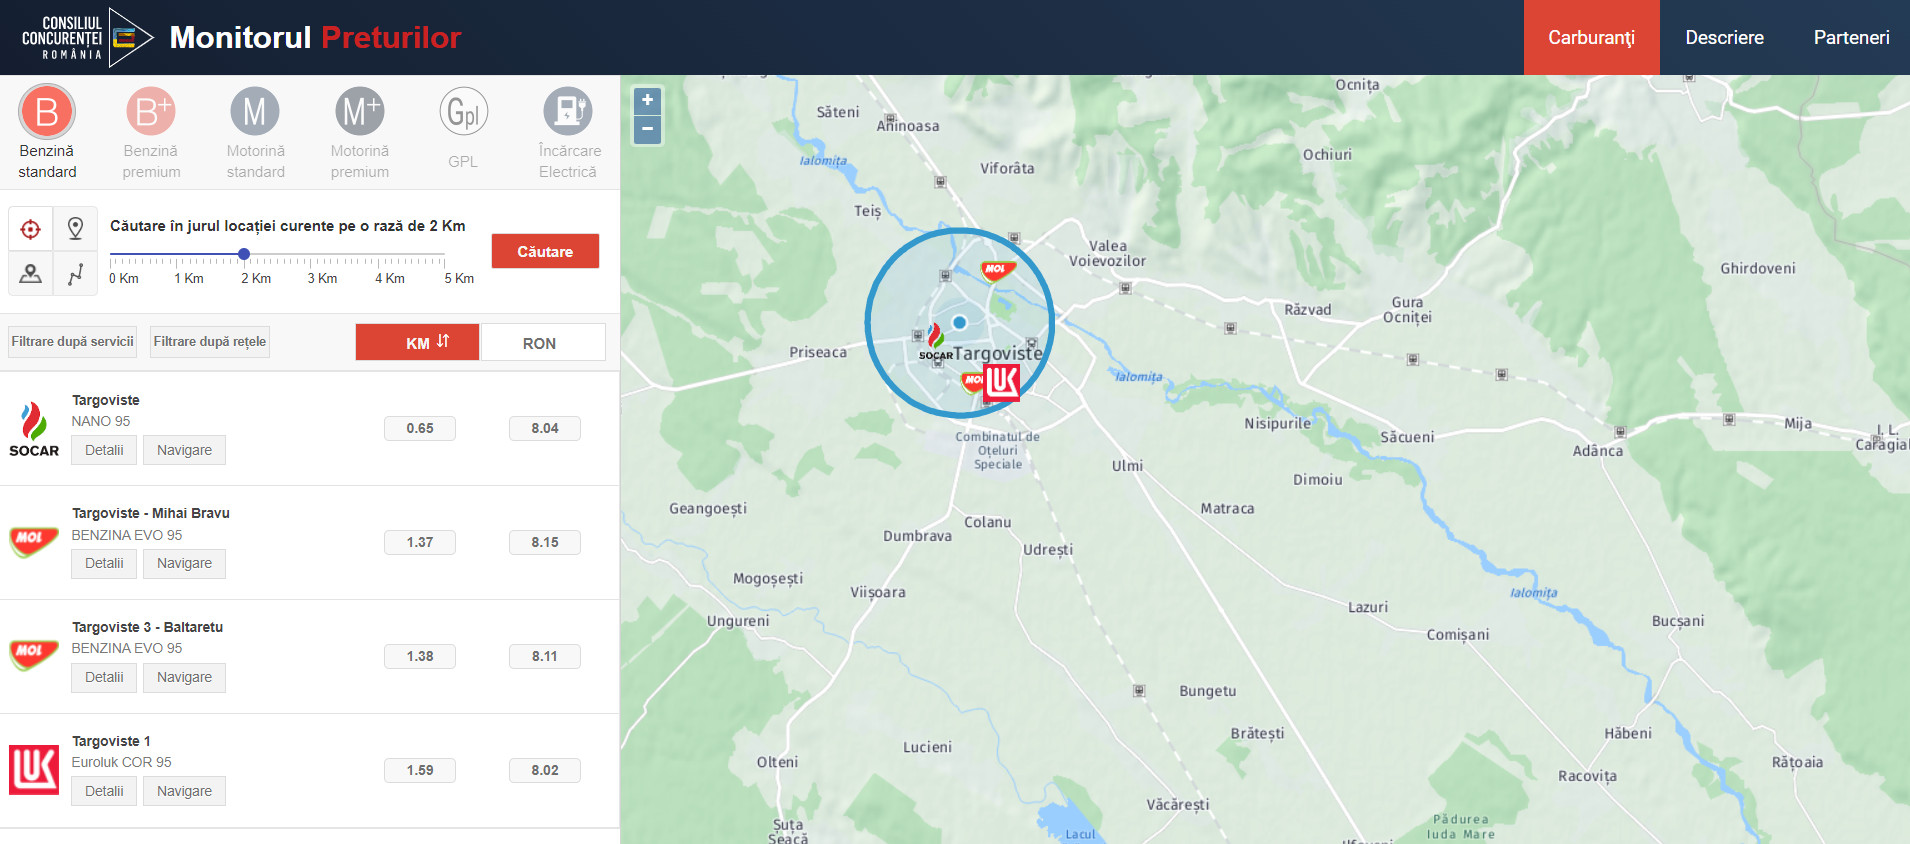Click the Lukoil marker on the map

coord(1002,382)
